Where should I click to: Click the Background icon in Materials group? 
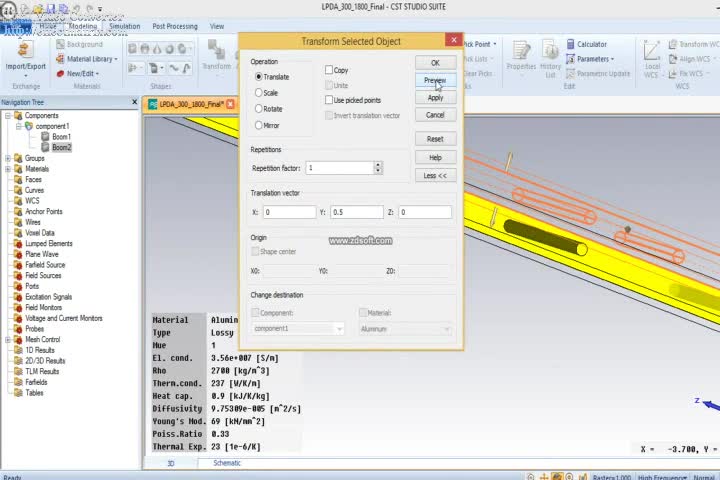(60, 44)
